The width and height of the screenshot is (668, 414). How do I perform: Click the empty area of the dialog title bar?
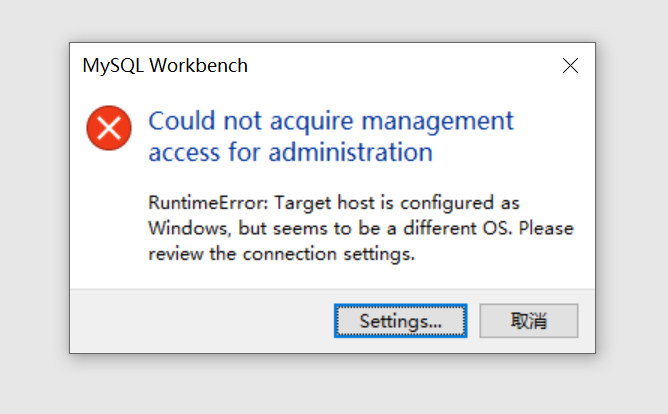[x=400, y=67]
